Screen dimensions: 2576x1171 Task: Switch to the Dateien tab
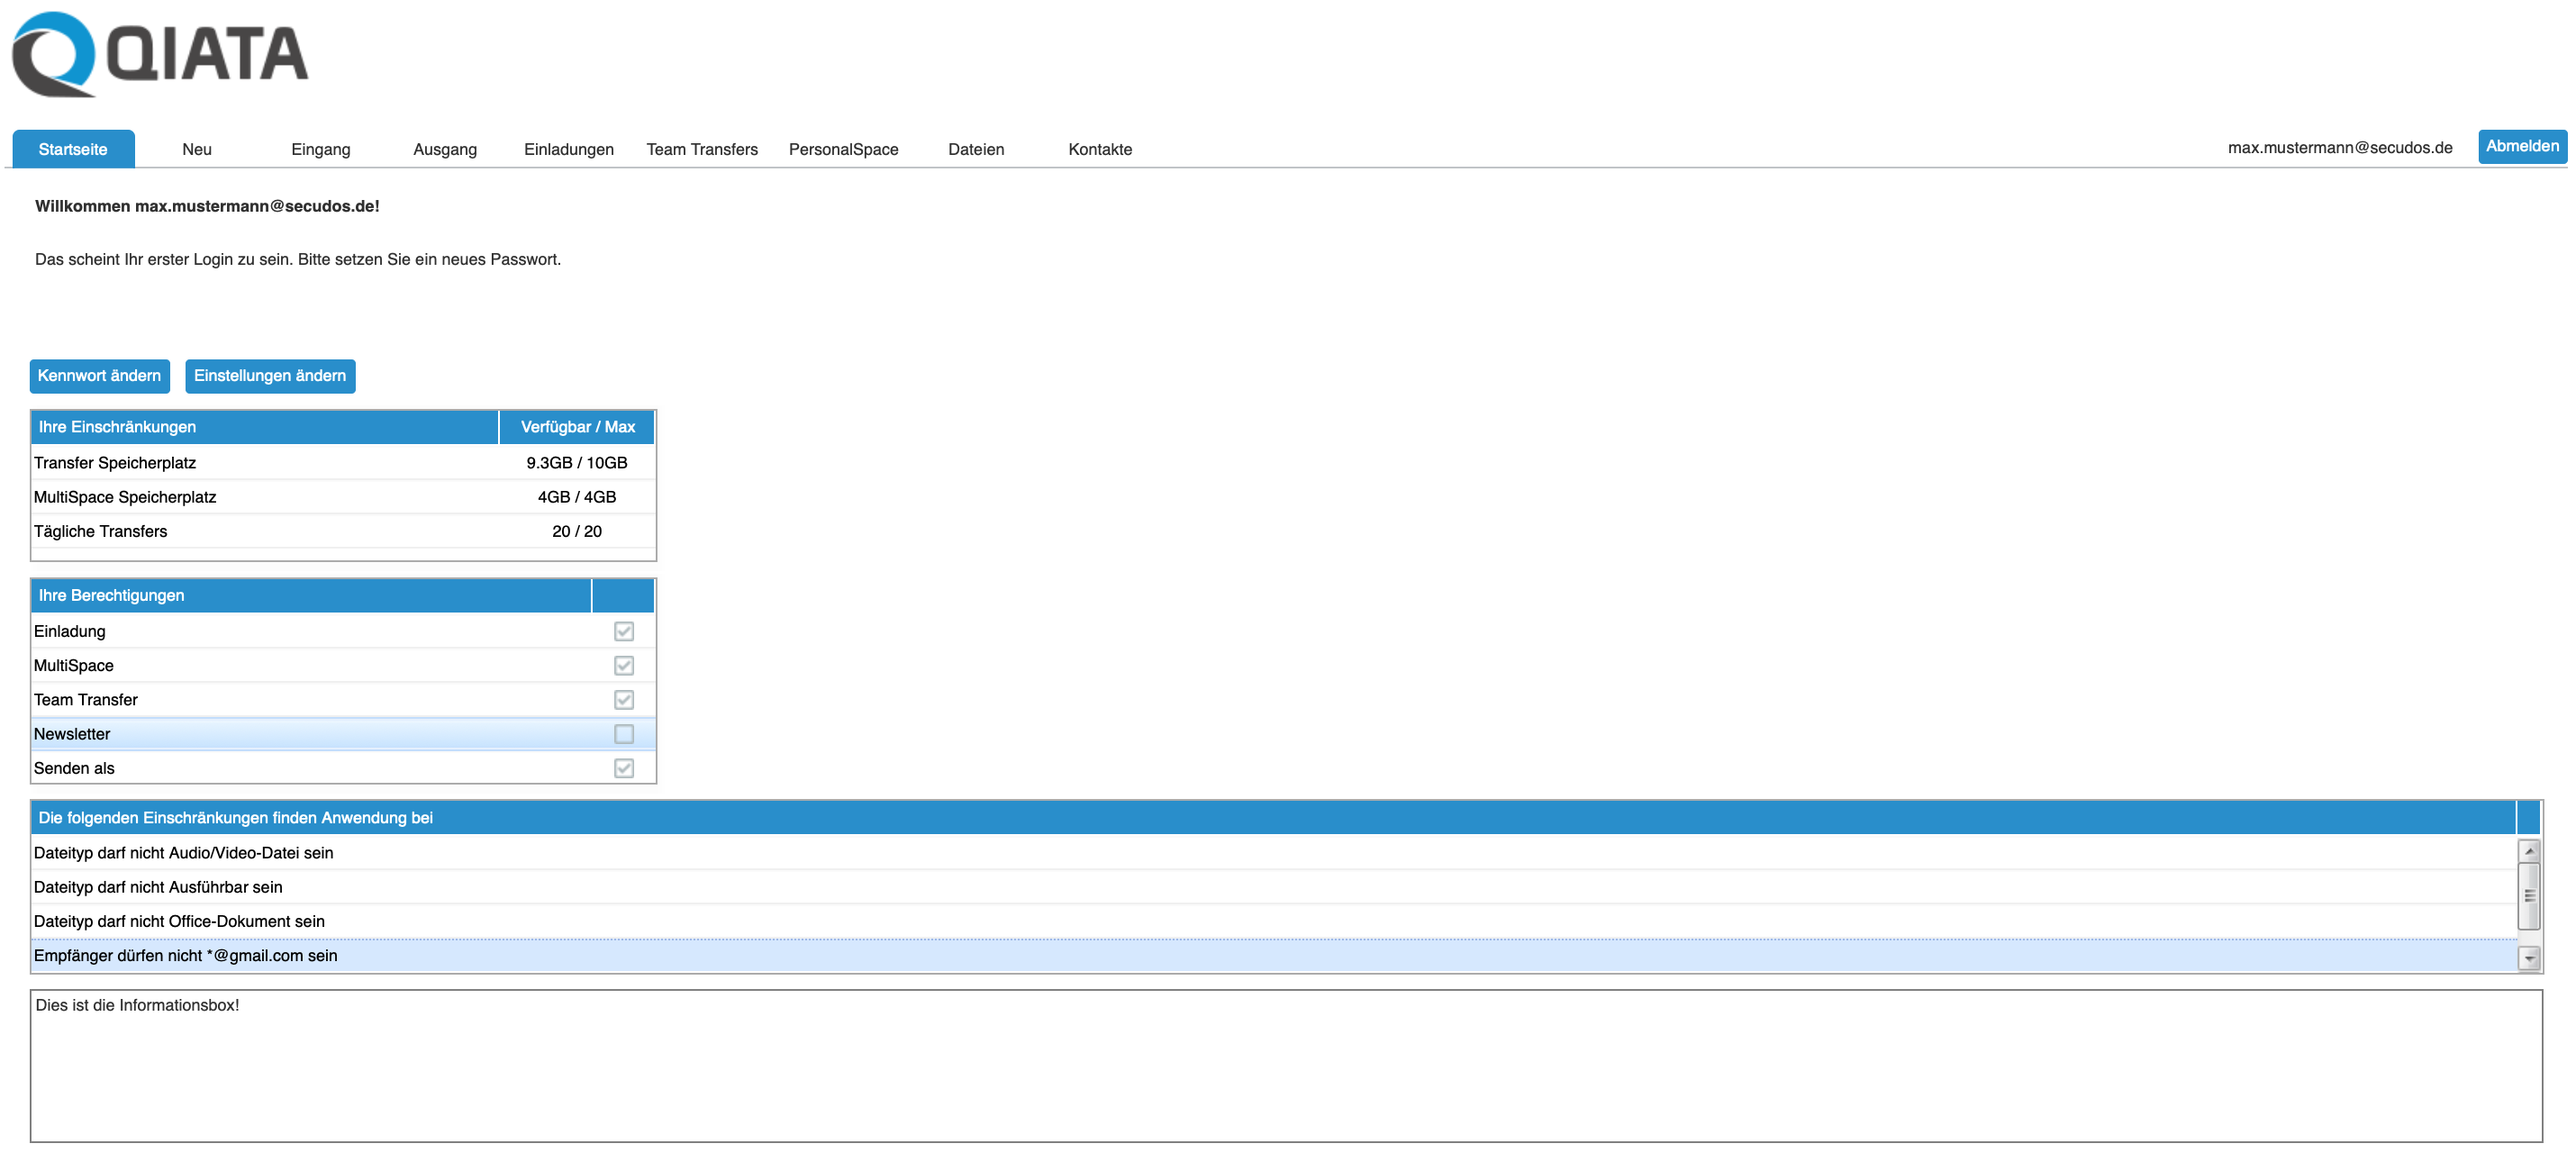976,149
